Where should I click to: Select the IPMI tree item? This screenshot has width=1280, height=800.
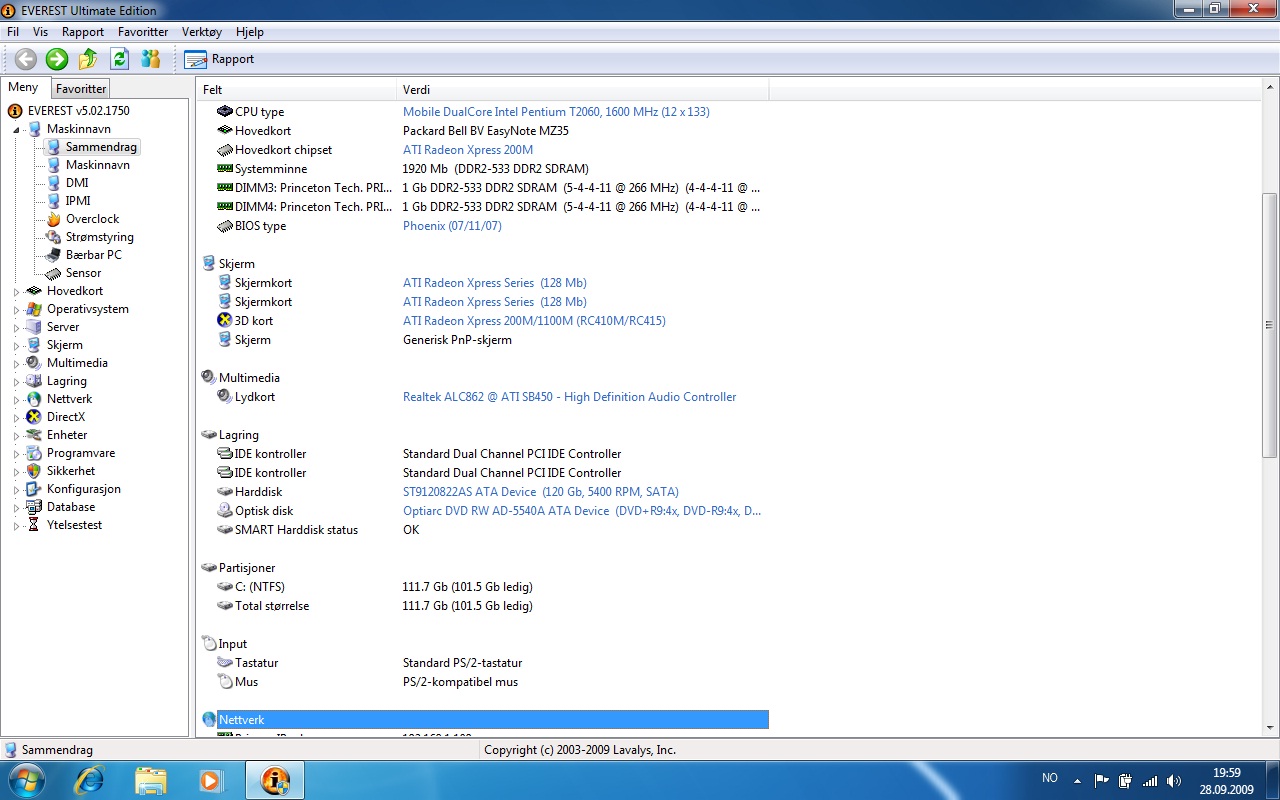tap(78, 201)
